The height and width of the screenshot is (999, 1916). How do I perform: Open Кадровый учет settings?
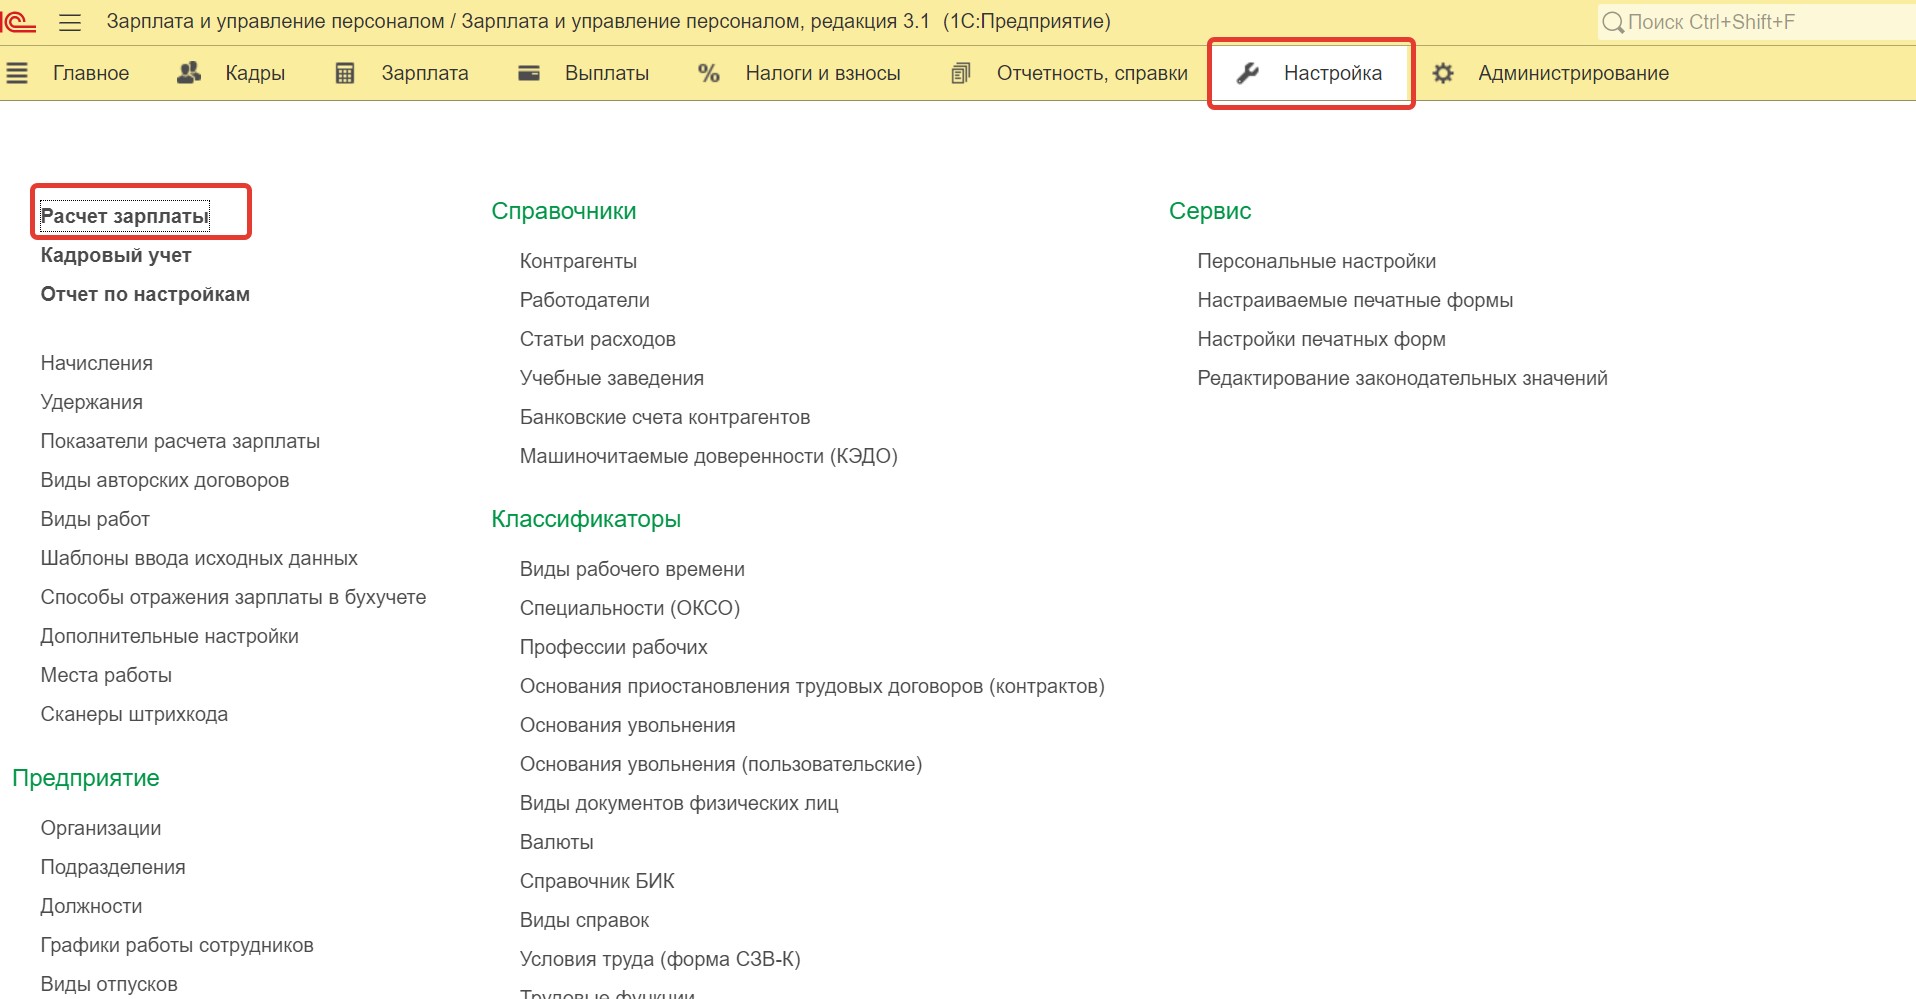point(116,255)
